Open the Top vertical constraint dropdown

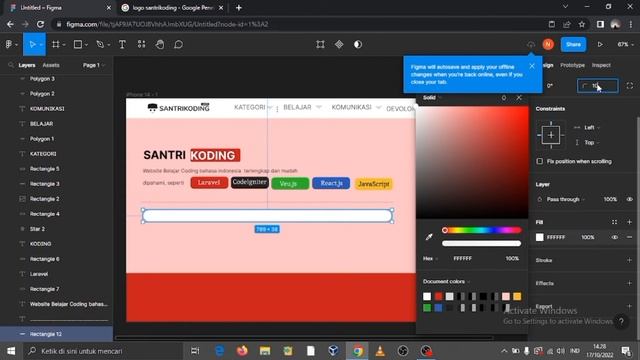coord(592,142)
